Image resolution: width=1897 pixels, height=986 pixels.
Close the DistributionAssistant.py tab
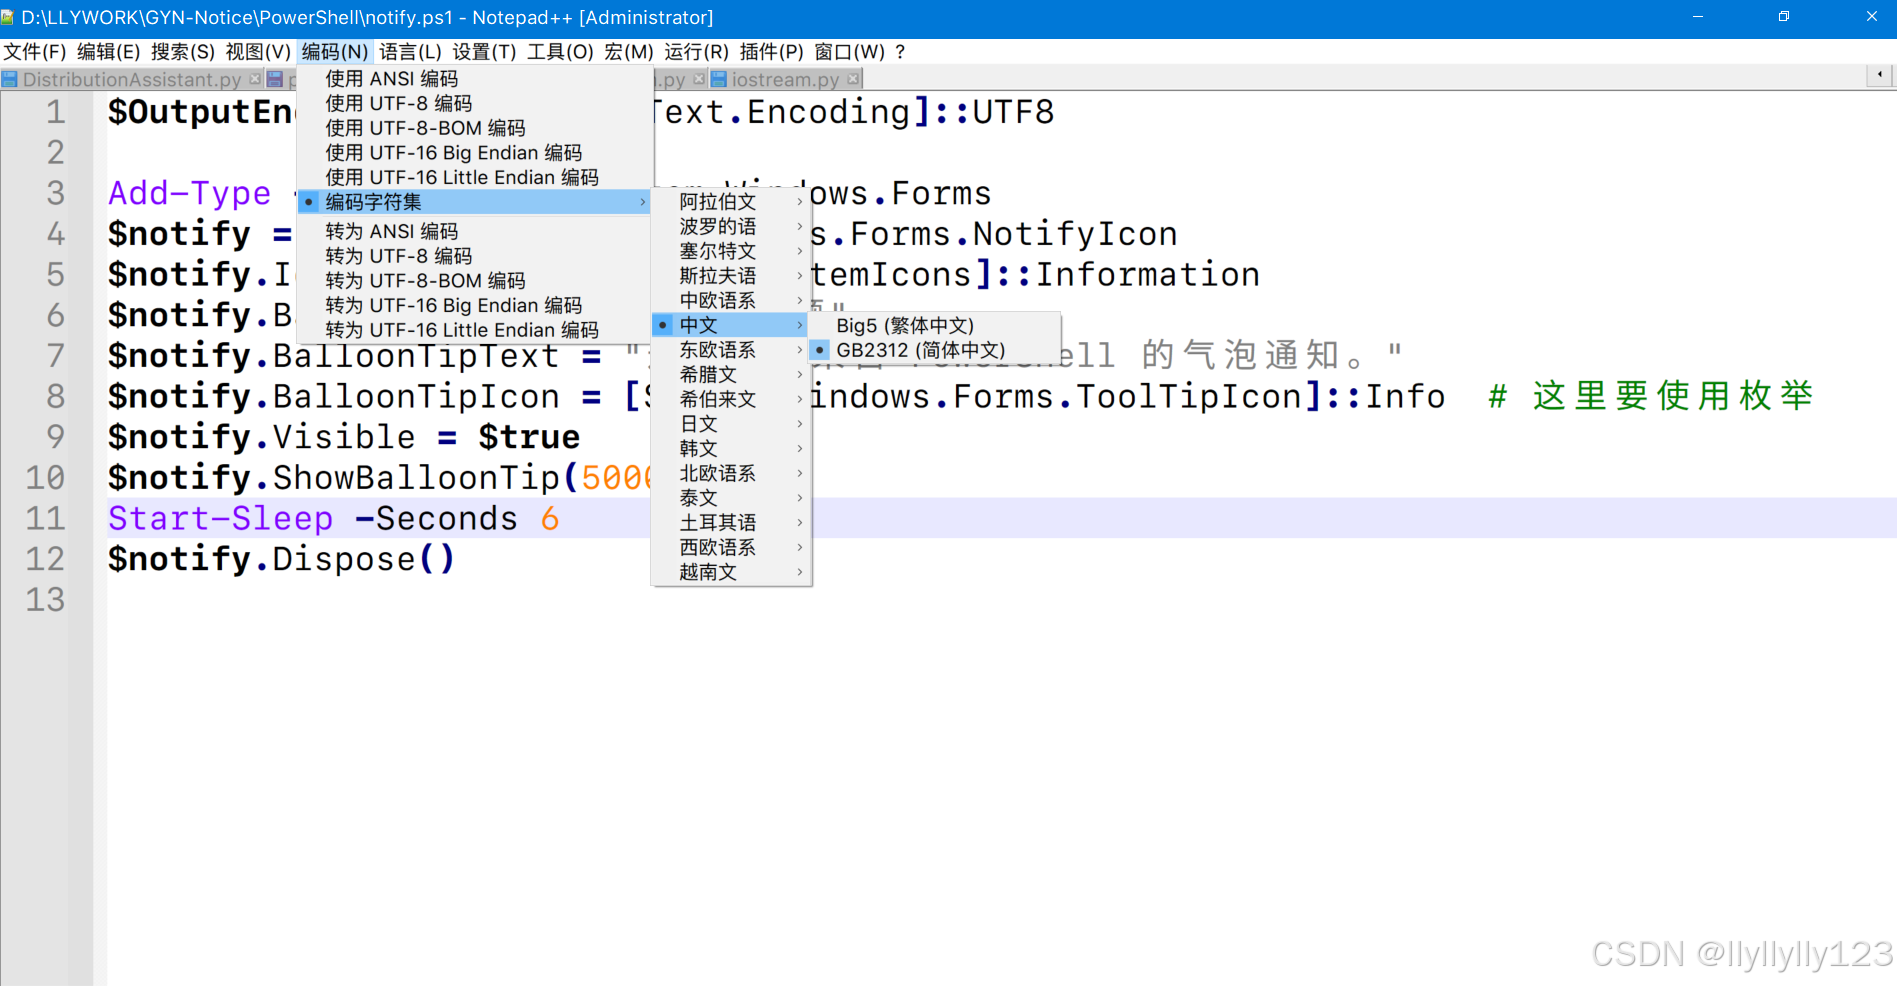(255, 79)
